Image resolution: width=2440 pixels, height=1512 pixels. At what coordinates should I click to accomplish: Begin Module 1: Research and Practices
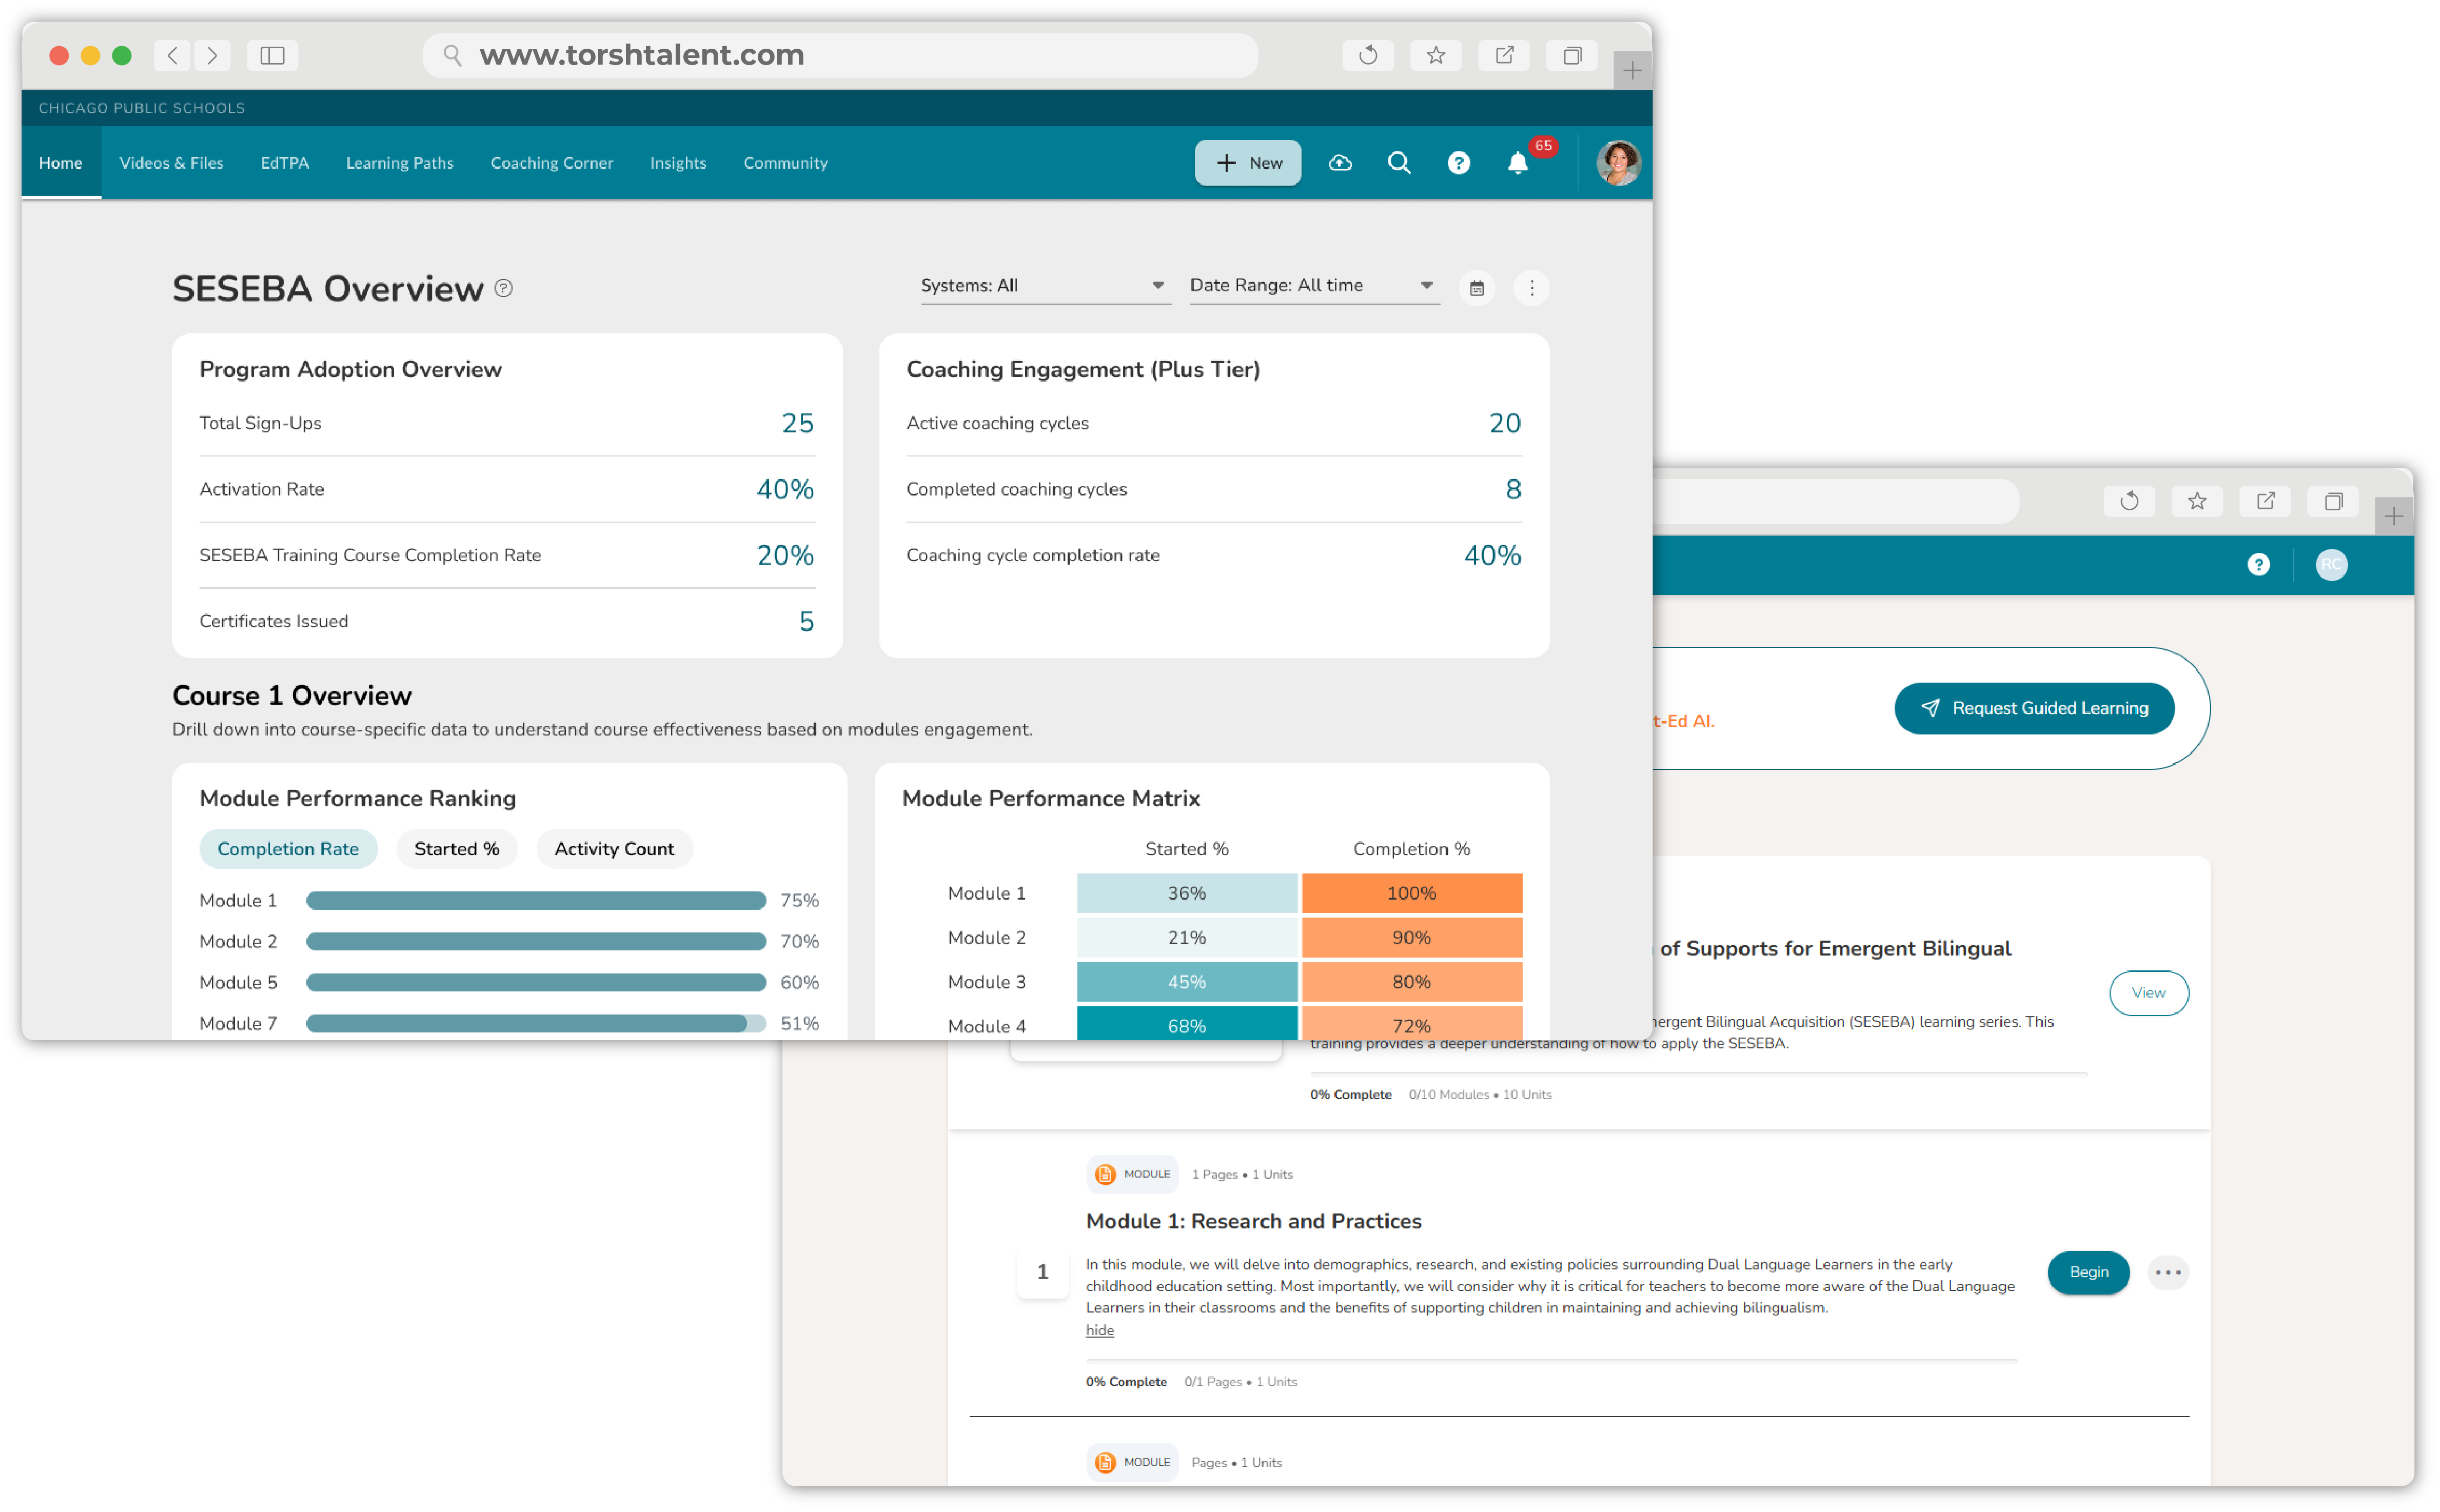pos(2088,1273)
